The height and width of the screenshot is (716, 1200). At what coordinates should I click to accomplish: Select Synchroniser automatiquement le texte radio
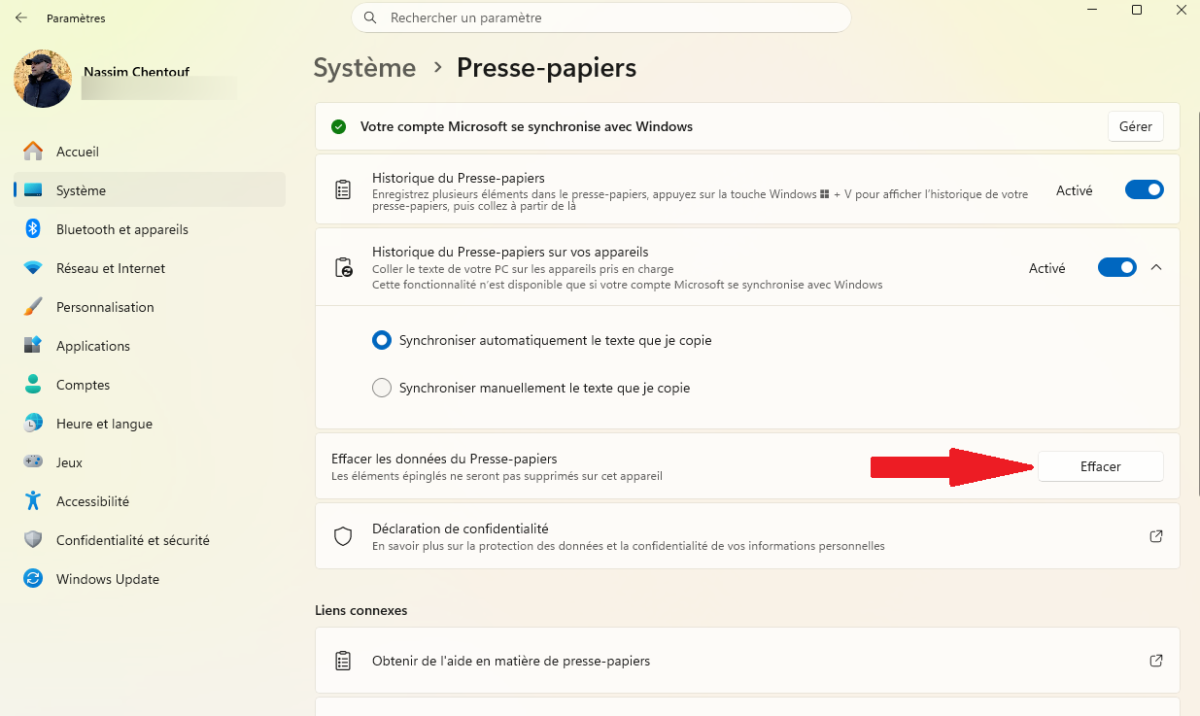click(381, 340)
